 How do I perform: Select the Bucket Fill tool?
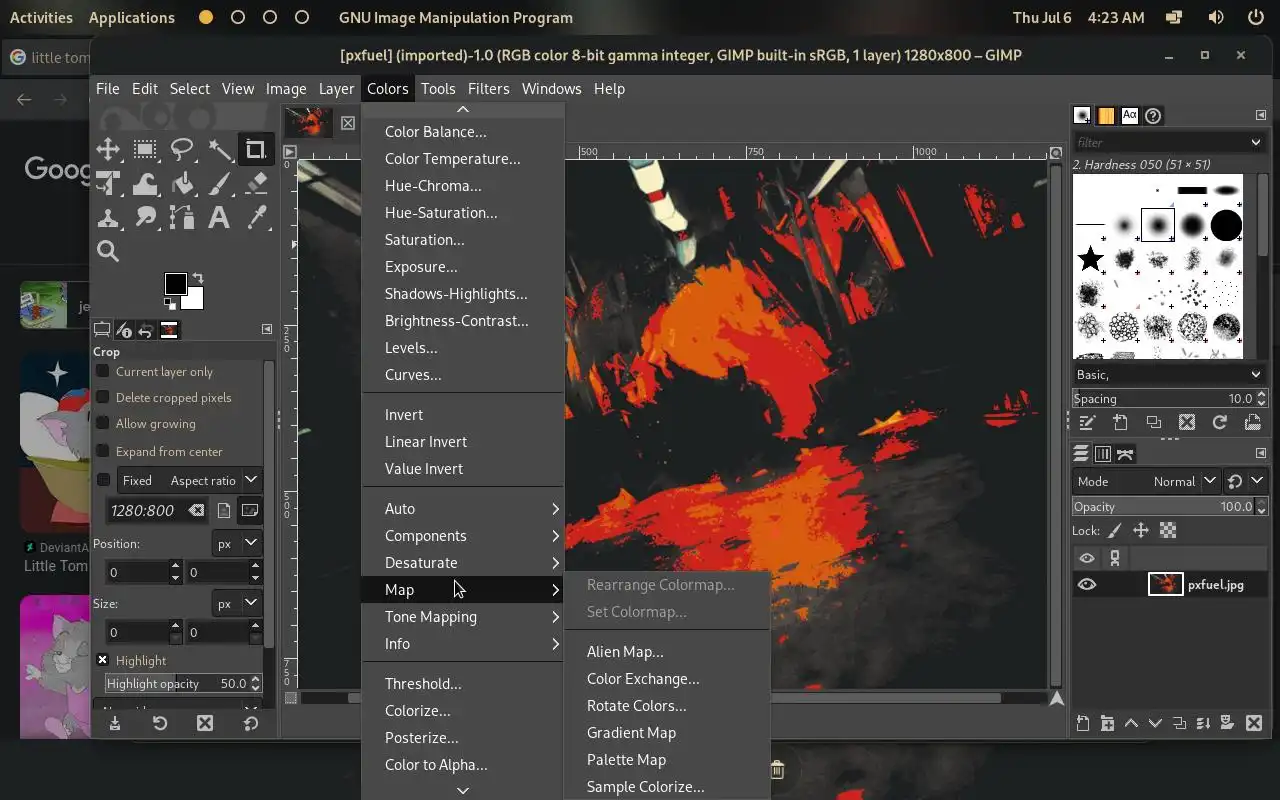182,184
